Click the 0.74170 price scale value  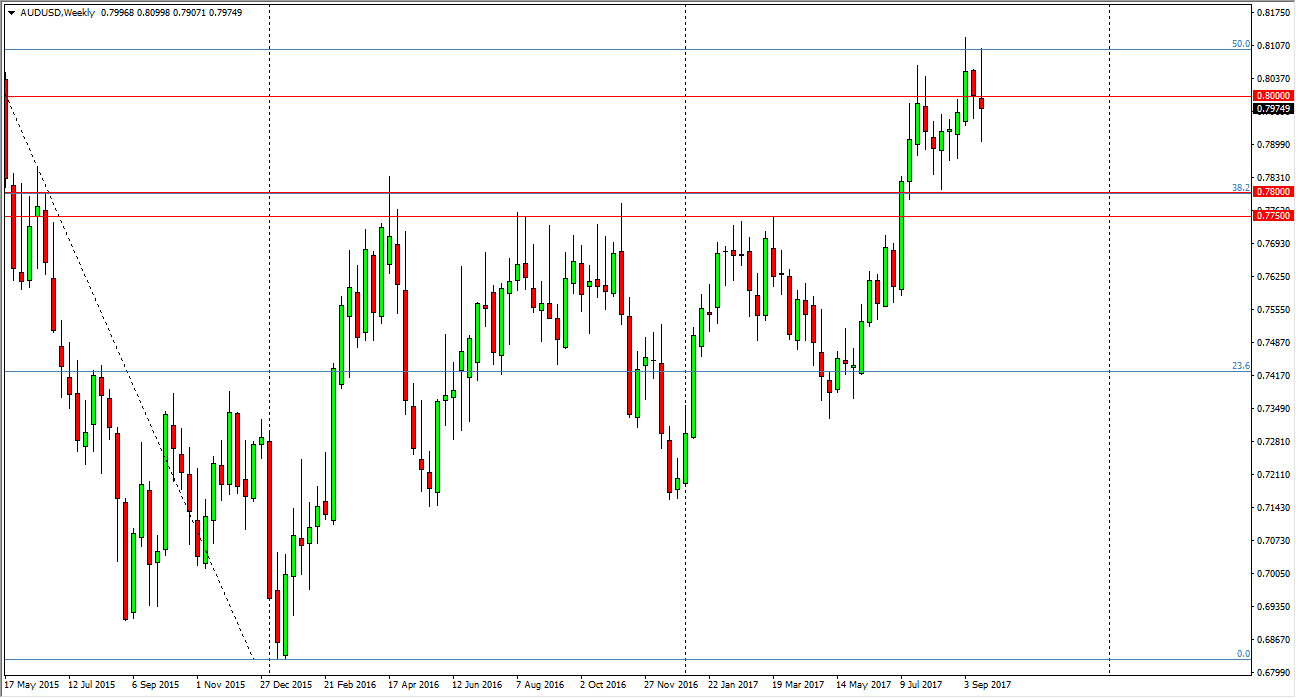[x=1272, y=376]
